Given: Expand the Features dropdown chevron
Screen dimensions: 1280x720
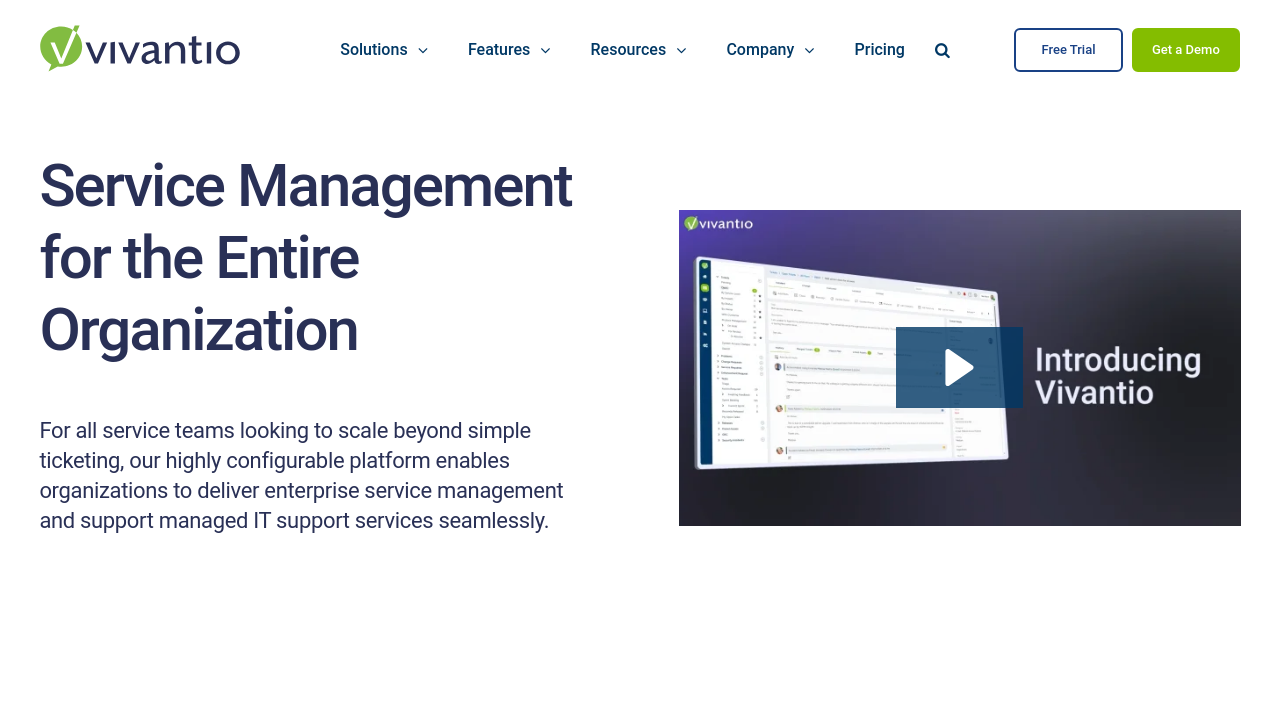Looking at the screenshot, I should (x=545, y=51).
